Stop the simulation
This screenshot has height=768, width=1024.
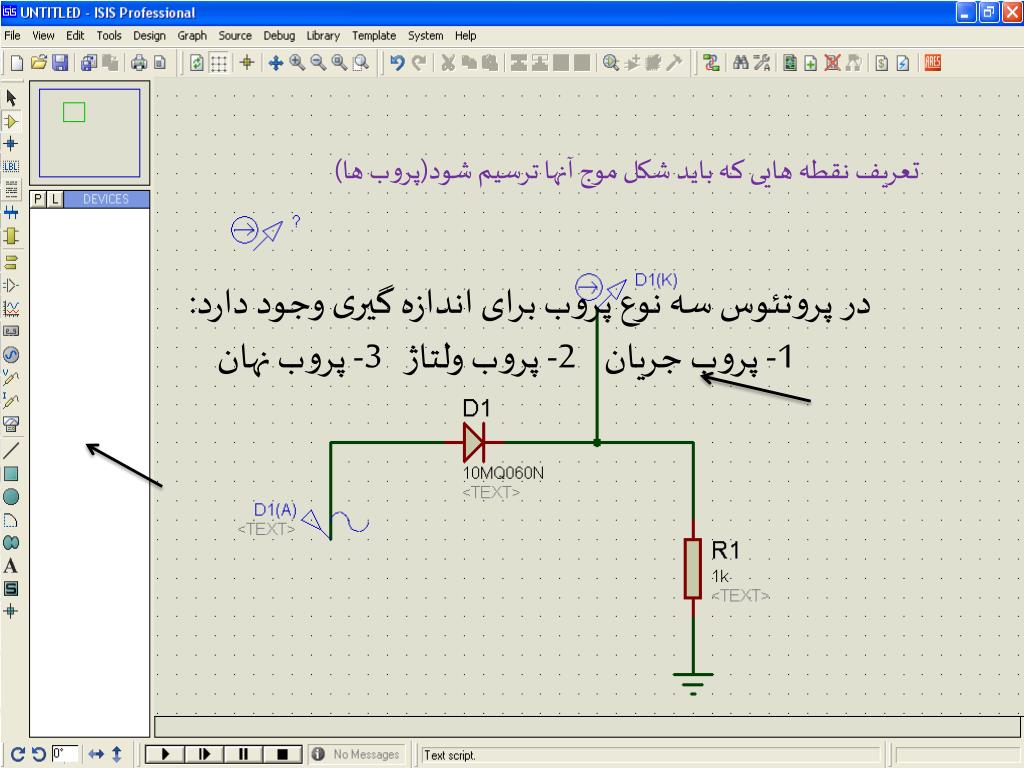(282, 754)
